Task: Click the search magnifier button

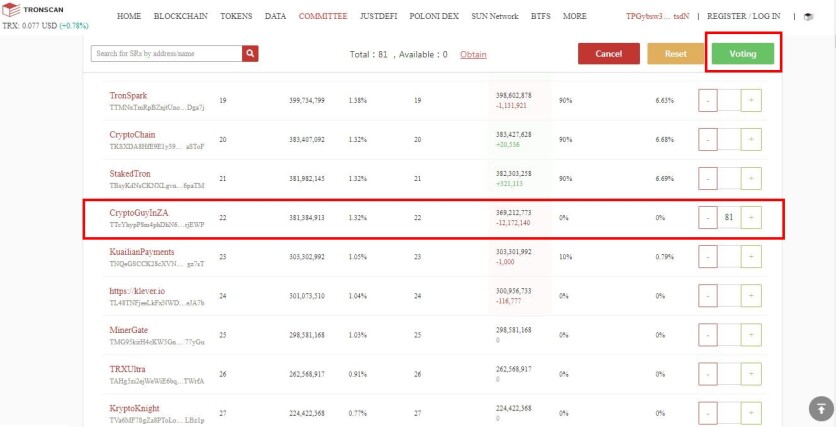Action: tap(251, 53)
